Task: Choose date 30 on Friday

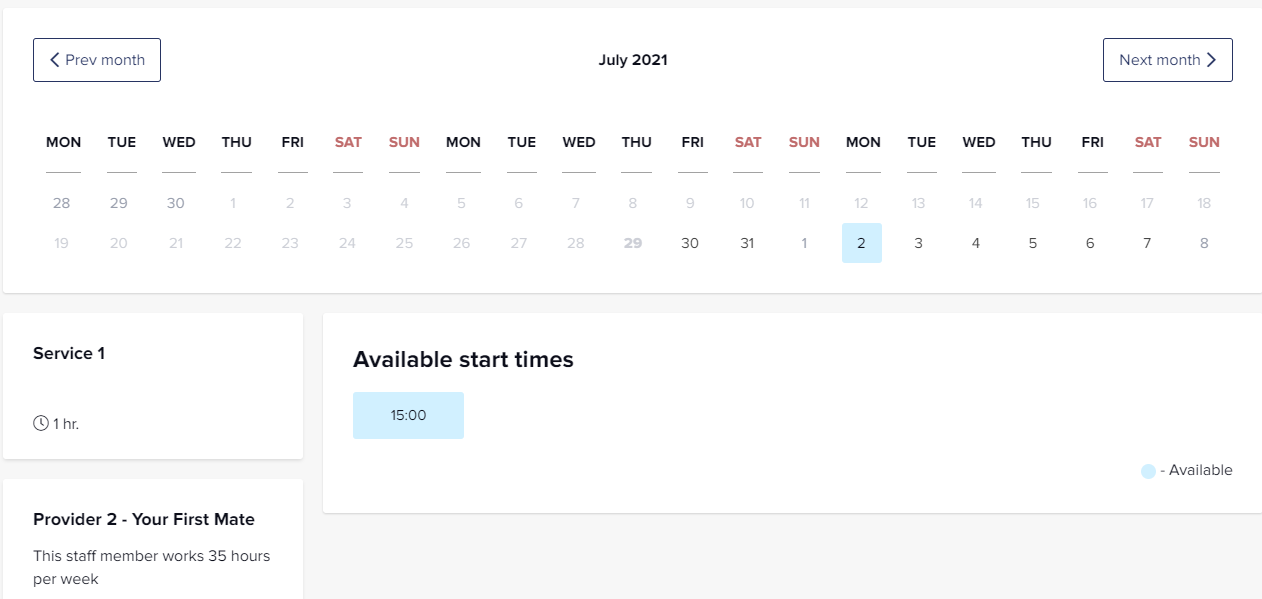Action: (x=690, y=243)
